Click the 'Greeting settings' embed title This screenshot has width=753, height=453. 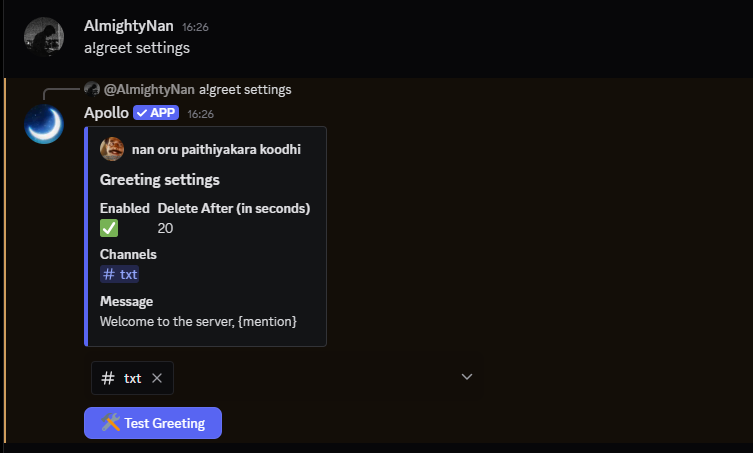click(160, 180)
